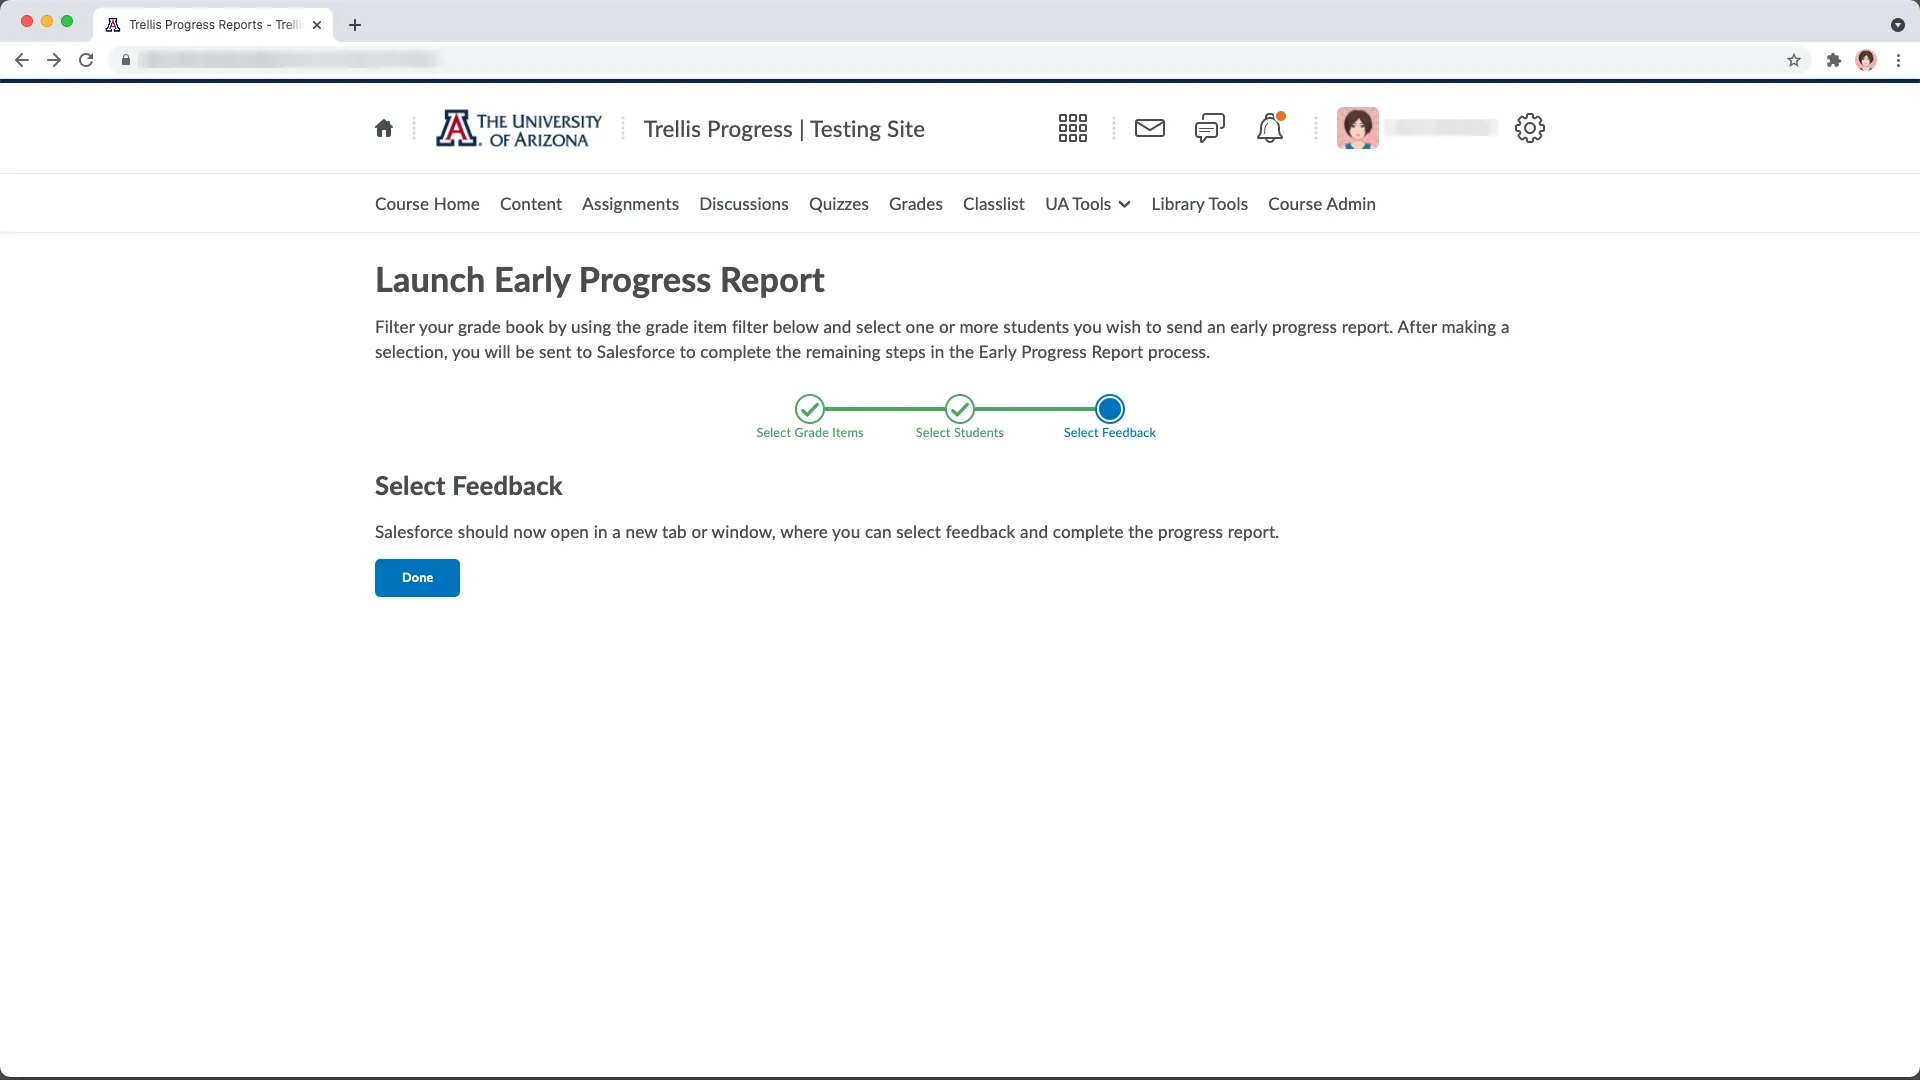This screenshot has width=1920, height=1080.
Task: Open the course selector grid icon
Action: (1073, 128)
